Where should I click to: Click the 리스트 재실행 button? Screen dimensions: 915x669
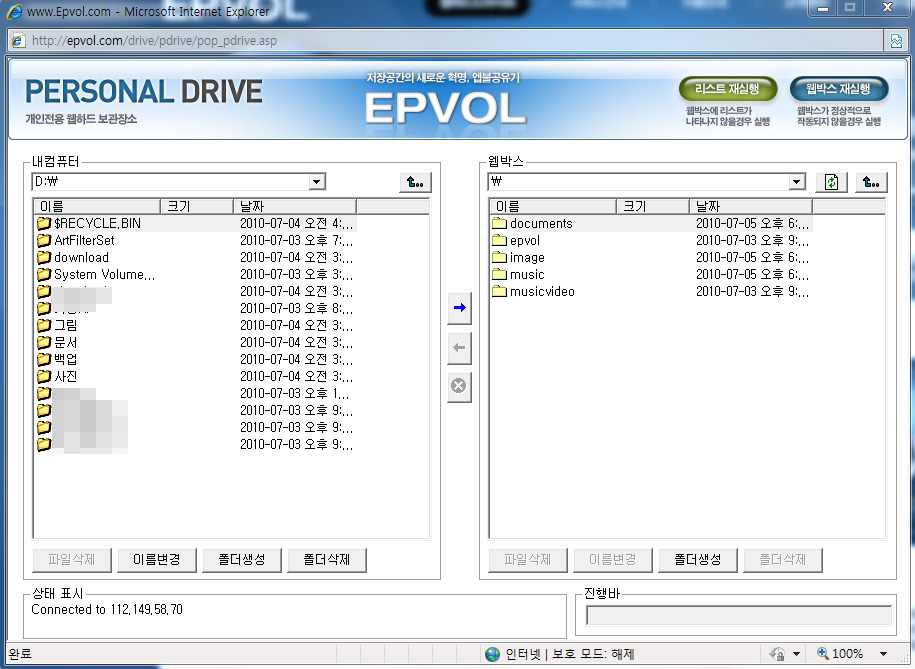click(x=728, y=89)
